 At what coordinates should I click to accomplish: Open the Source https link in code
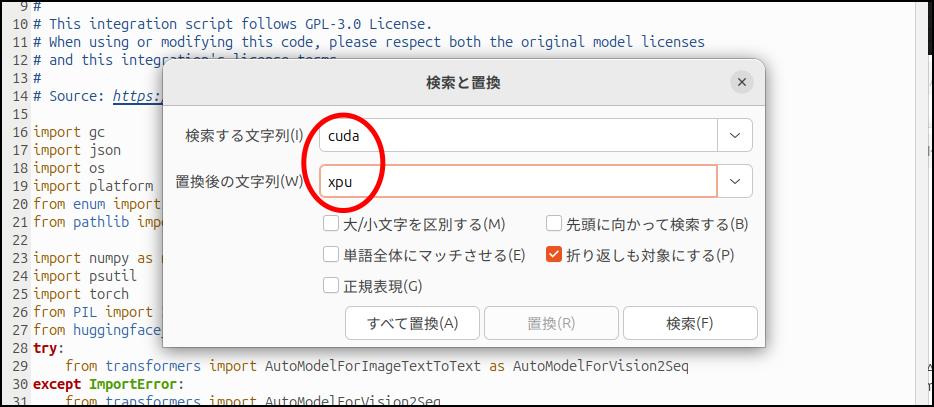(137, 96)
